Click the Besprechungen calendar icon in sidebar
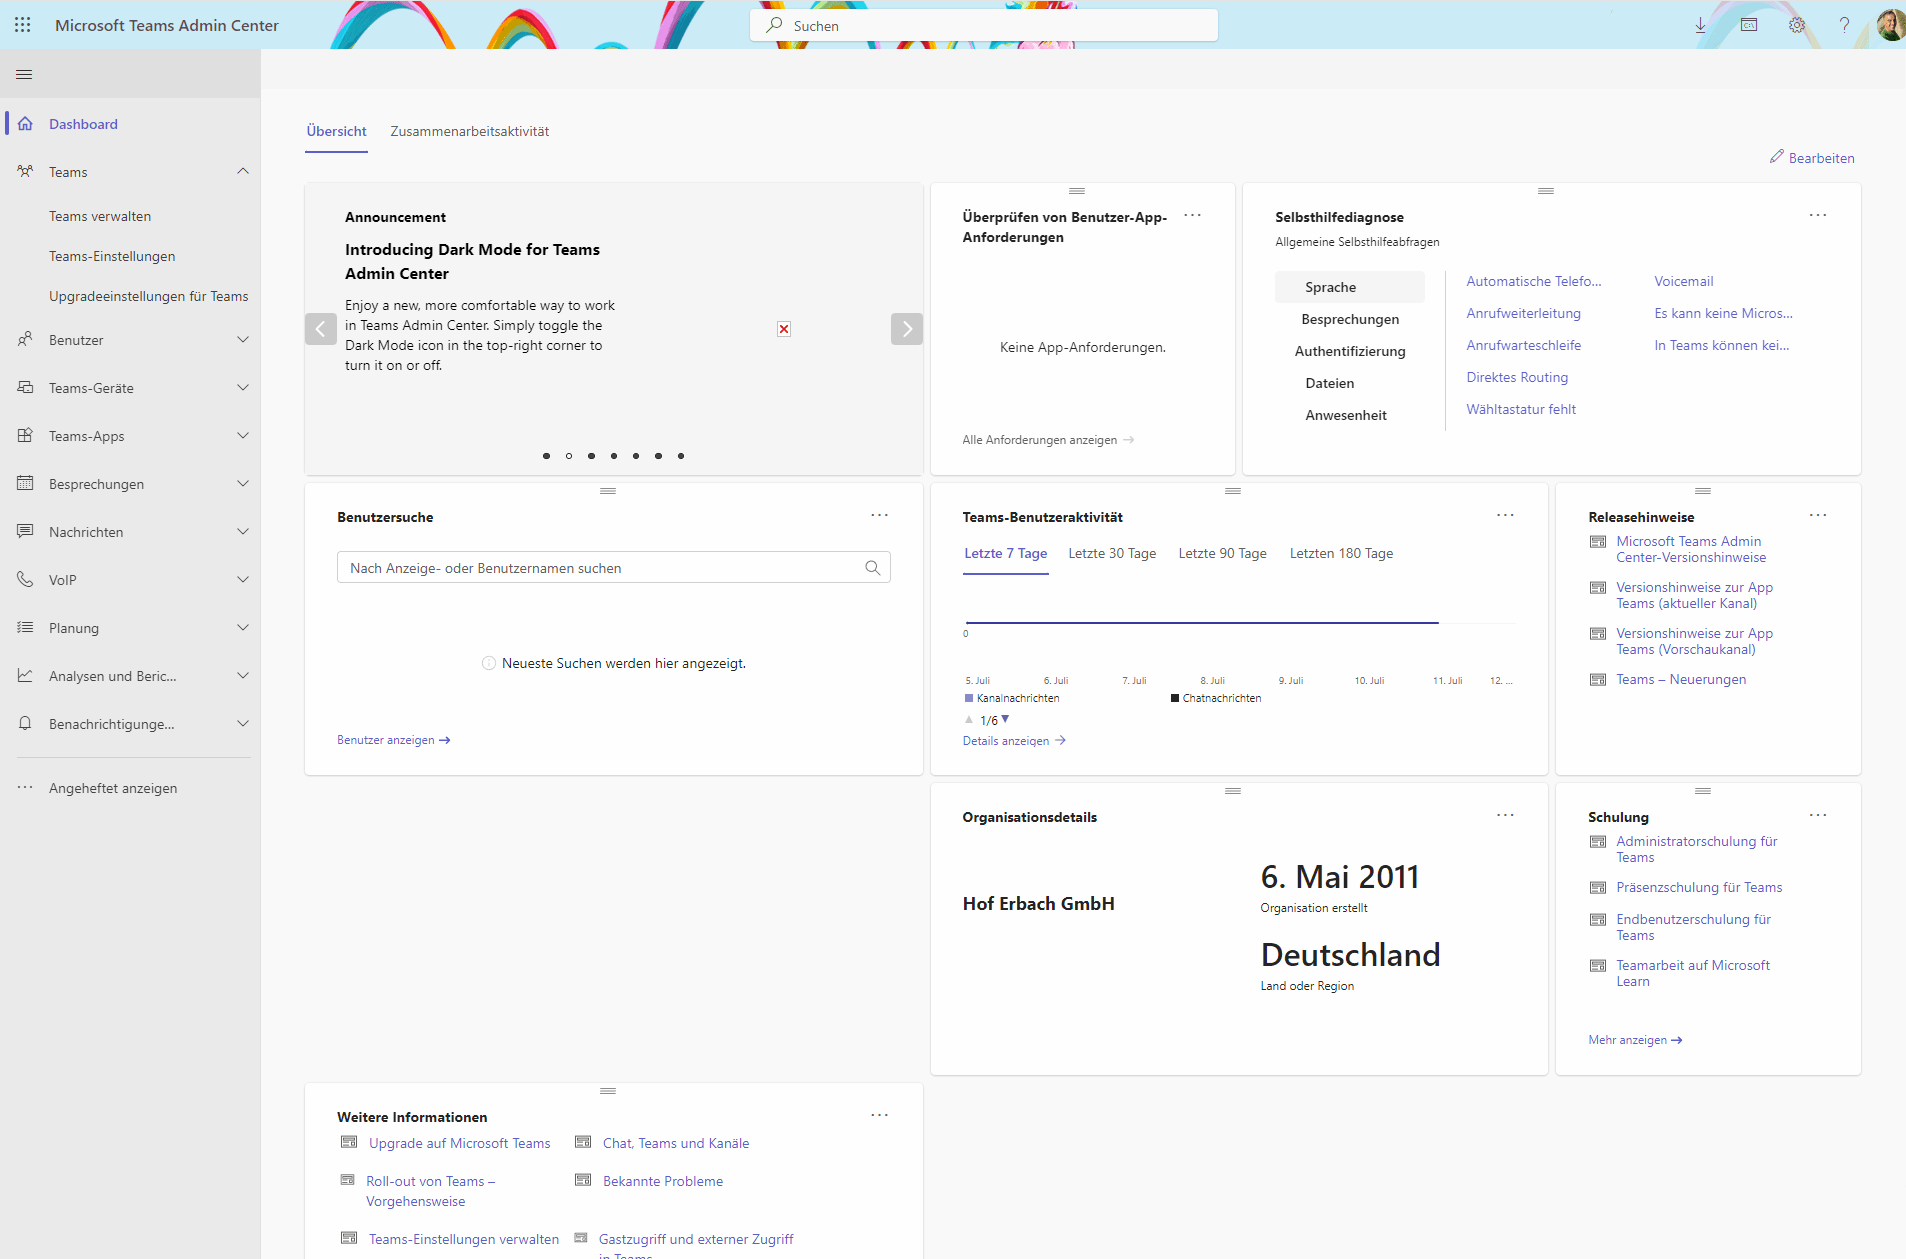Image resolution: width=1906 pixels, height=1259 pixels. [25, 483]
